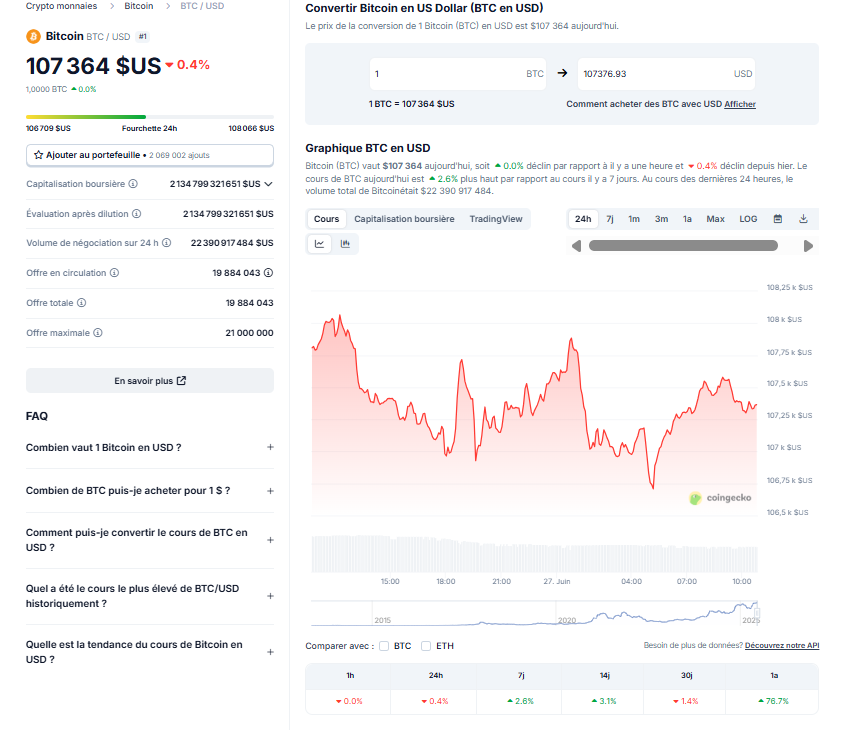842x730 pixels.
Task: Click the 21 000 000 maximum supply value
Action: point(249,333)
